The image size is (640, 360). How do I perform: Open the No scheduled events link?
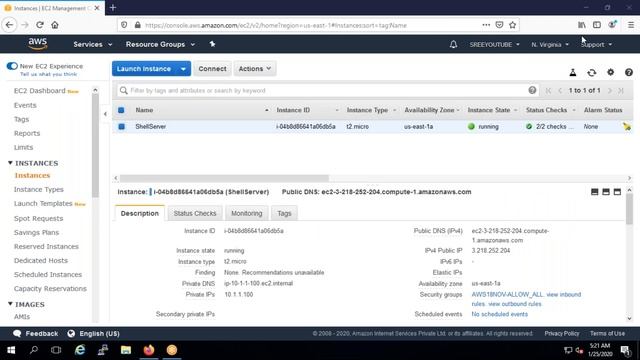point(500,314)
